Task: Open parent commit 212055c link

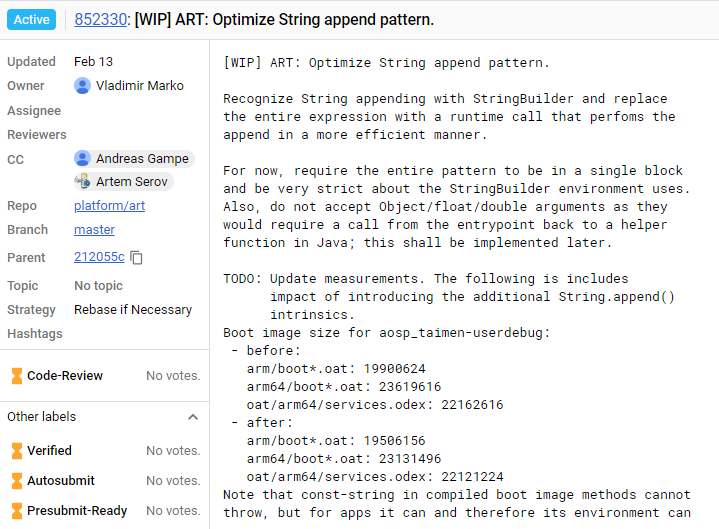Action: pyautogui.click(x=99, y=257)
